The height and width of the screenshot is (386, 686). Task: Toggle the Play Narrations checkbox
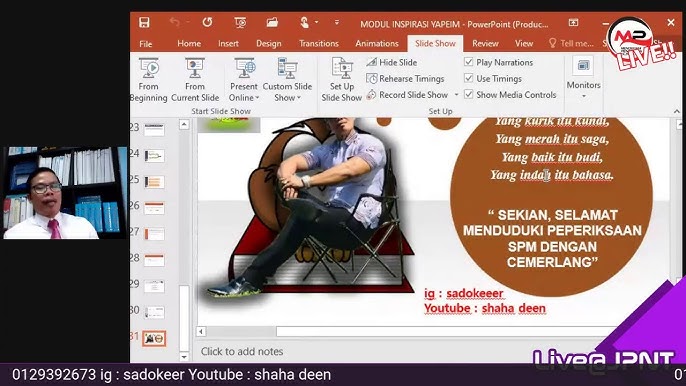(469, 62)
